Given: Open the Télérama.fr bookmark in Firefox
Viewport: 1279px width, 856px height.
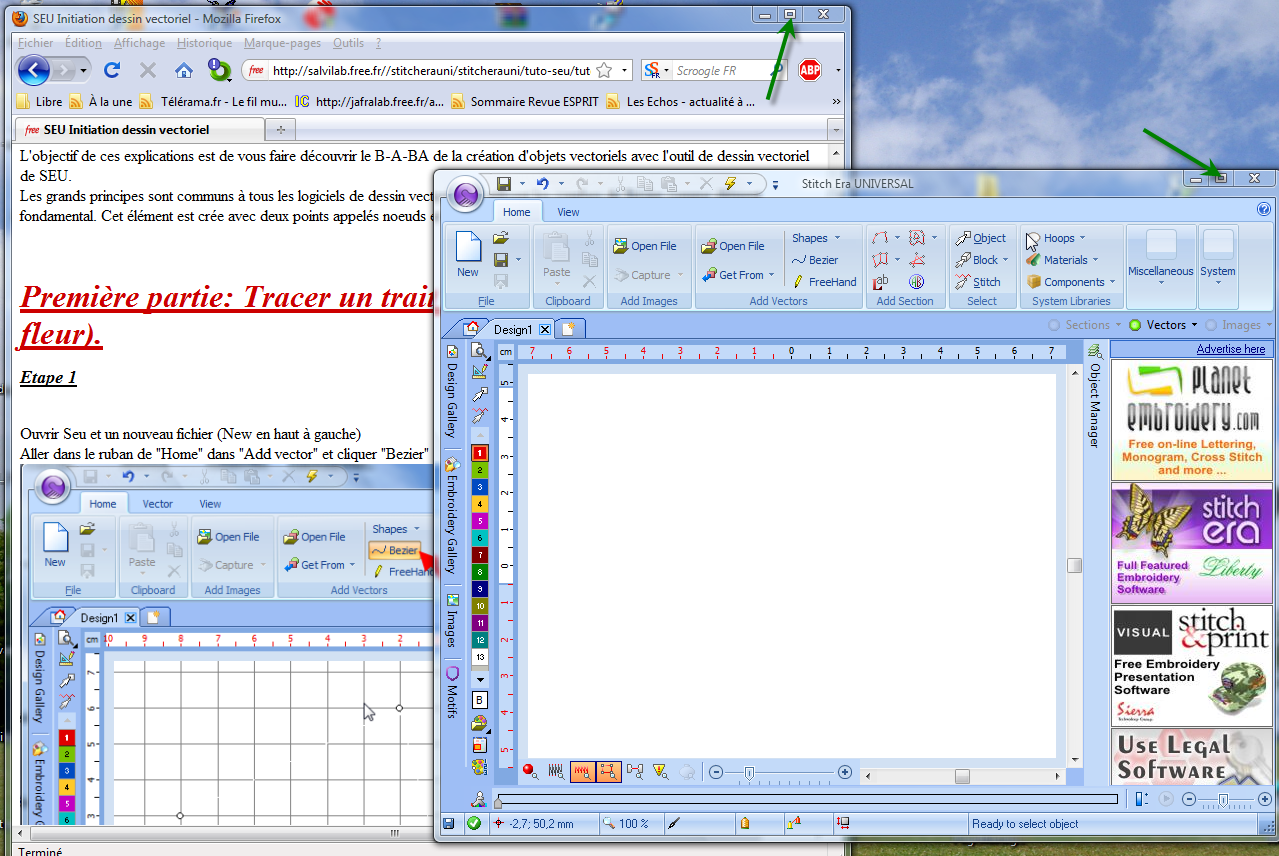Looking at the screenshot, I should click(x=213, y=101).
